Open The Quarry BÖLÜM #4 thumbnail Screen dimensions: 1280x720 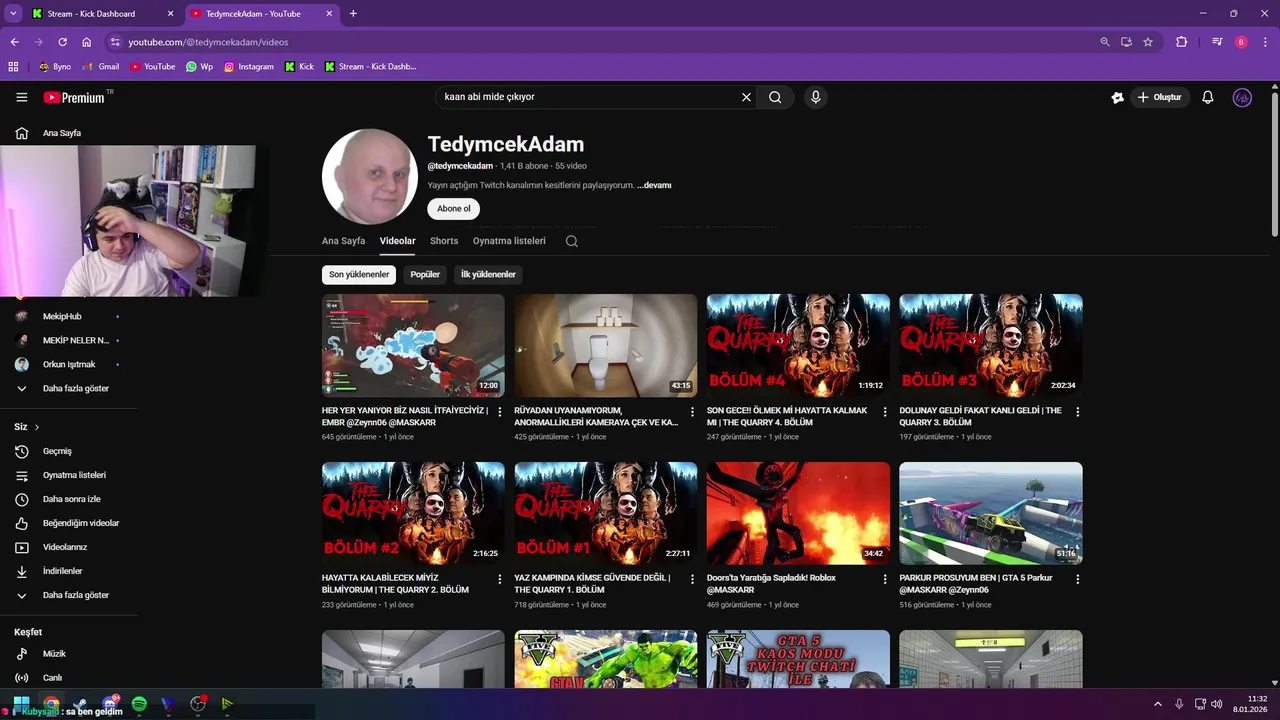coord(798,345)
